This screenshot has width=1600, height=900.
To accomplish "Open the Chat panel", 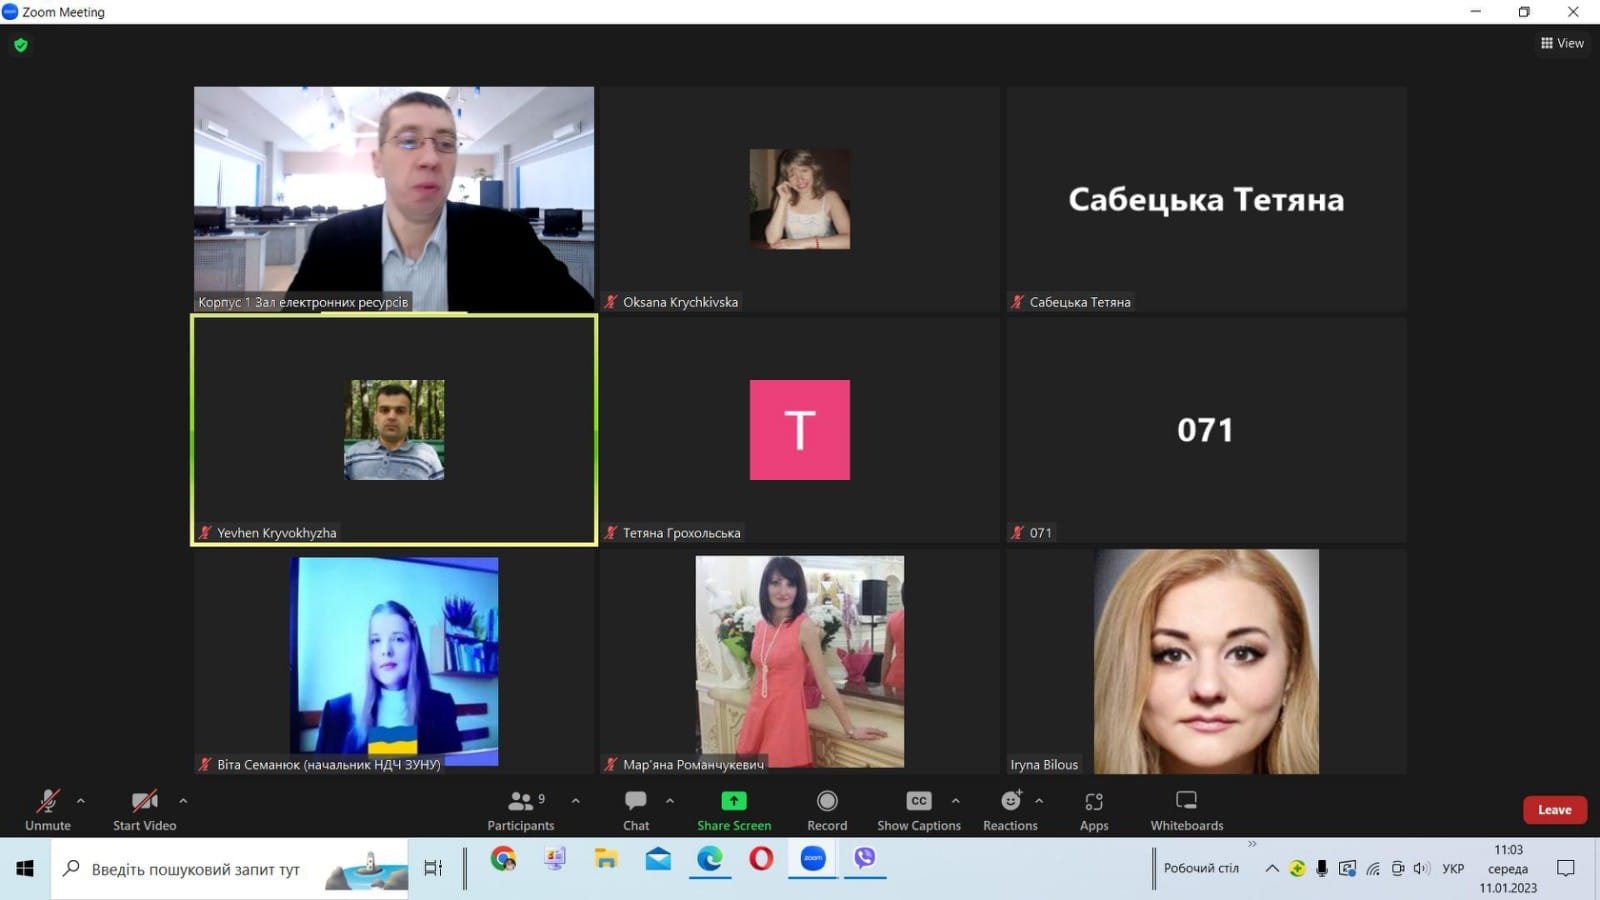I will [x=636, y=810].
